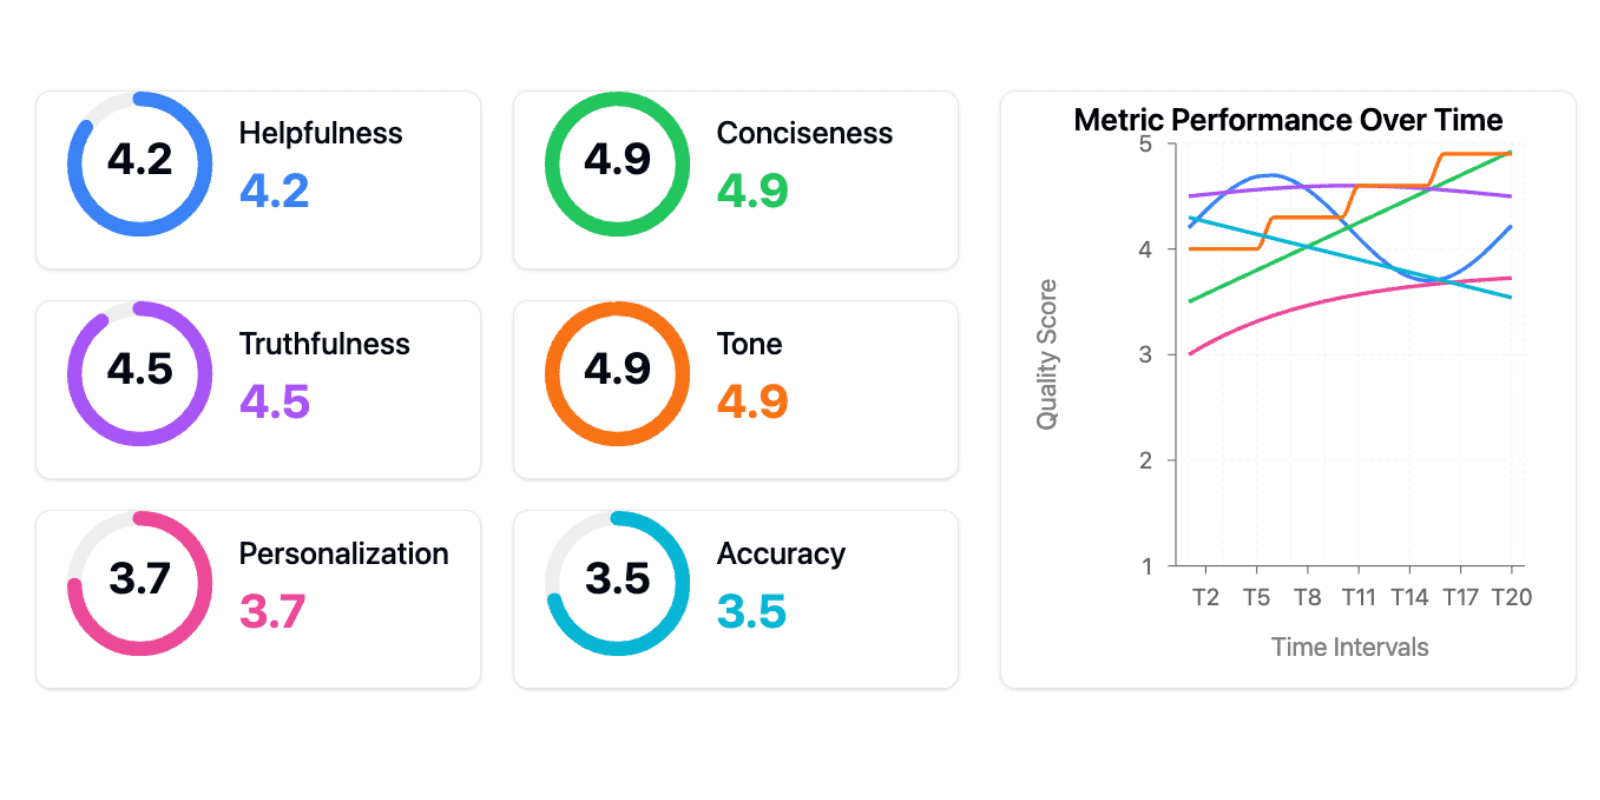Click the blue 4.2 score value
Viewport: 1600px width, 800px height.
pos(275,191)
